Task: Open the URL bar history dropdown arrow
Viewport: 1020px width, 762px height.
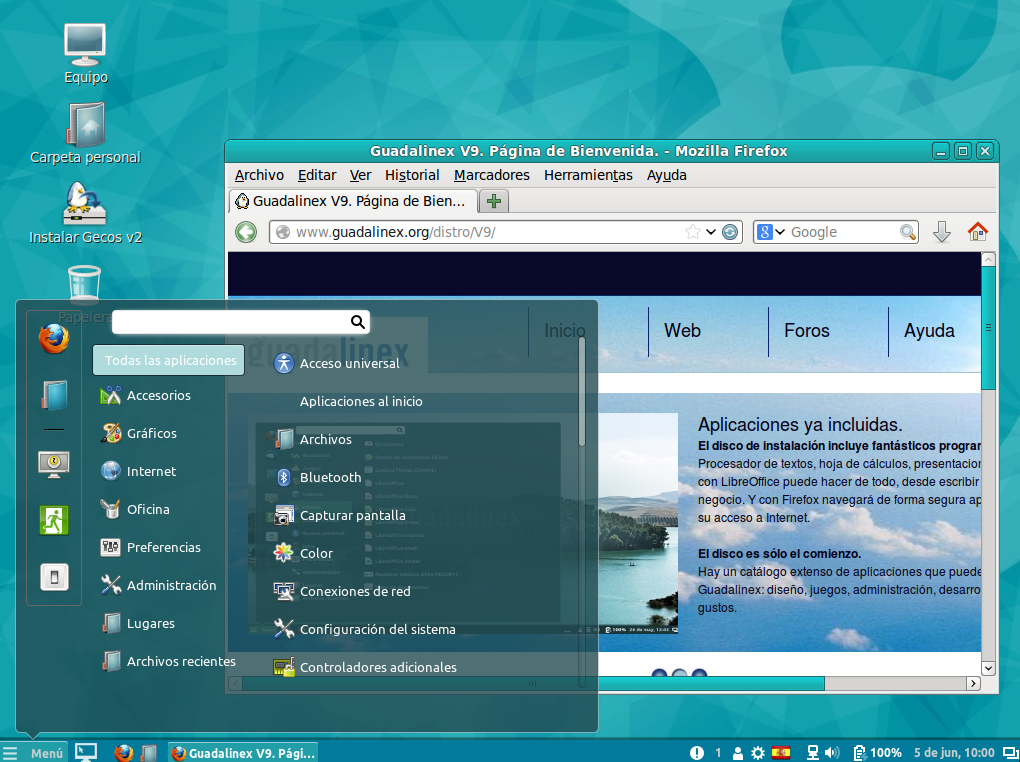Action: tap(711, 232)
